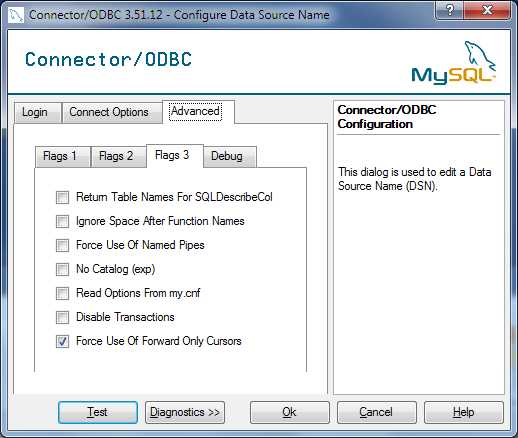Switch to the Flags 1 sub-tab

pos(63,156)
